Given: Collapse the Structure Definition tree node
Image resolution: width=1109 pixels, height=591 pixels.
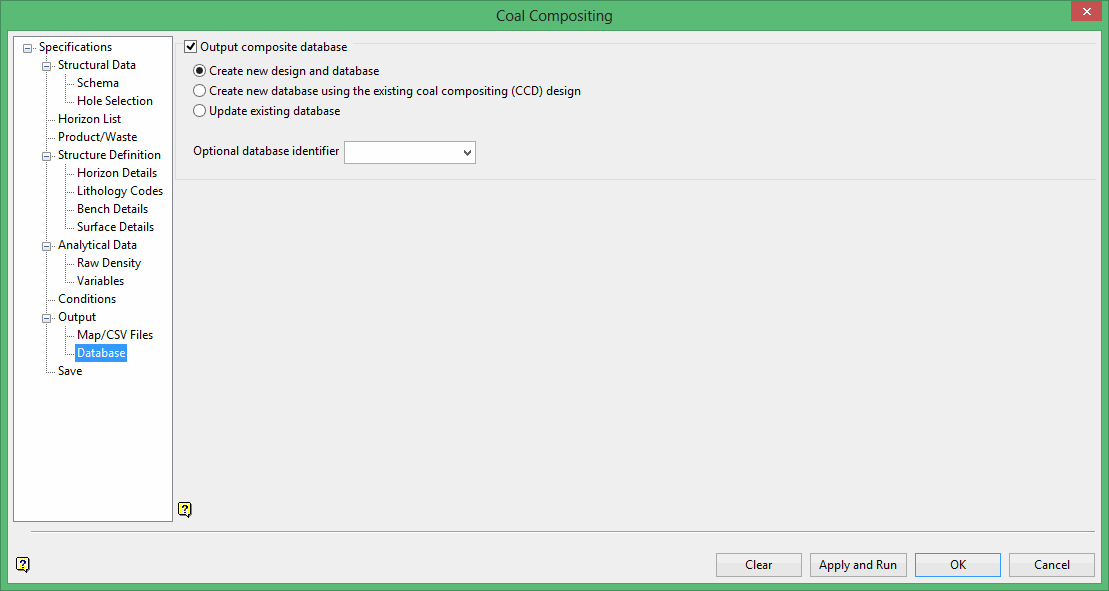Looking at the screenshot, I should (47, 156).
